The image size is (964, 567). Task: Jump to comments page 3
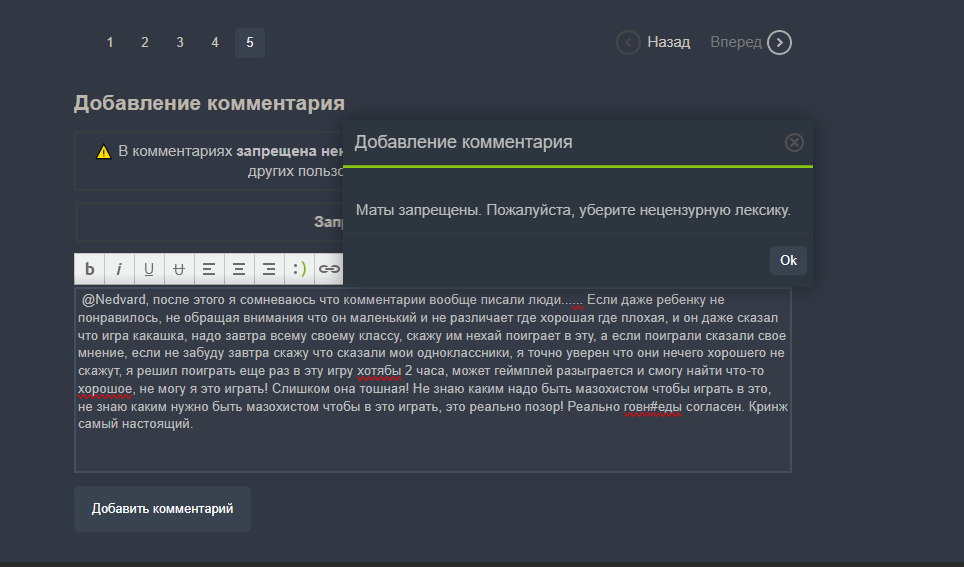pos(180,43)
